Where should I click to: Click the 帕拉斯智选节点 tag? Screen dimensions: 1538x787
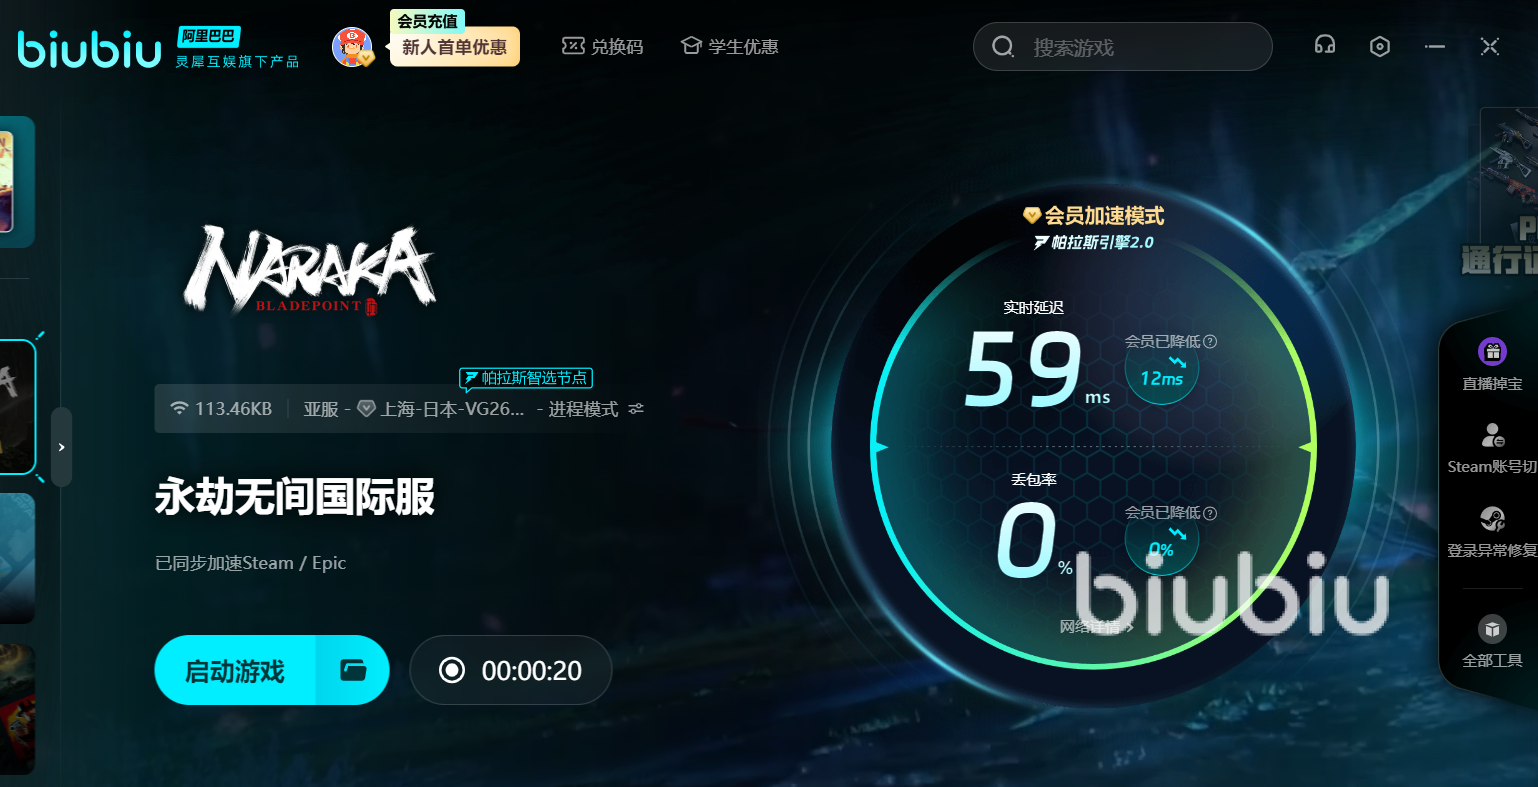point(526,378)
